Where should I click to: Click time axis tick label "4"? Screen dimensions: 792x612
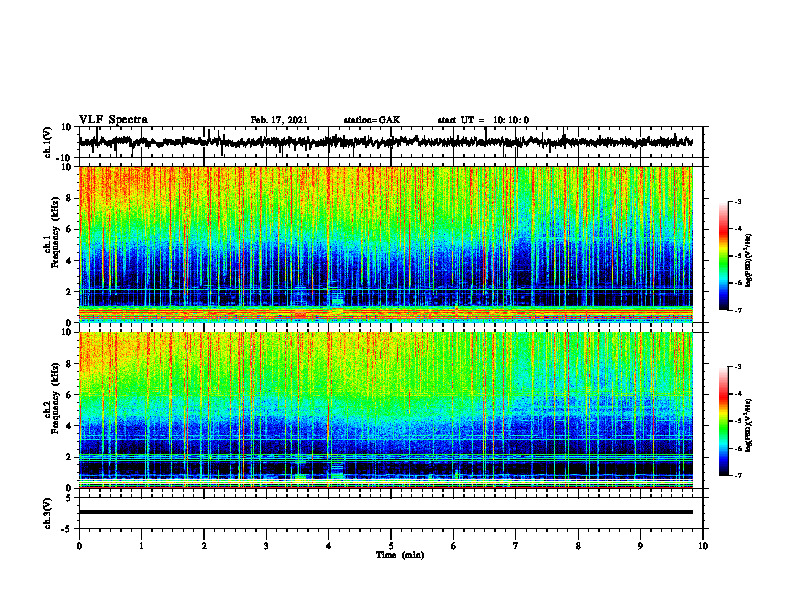click(329, 546)
